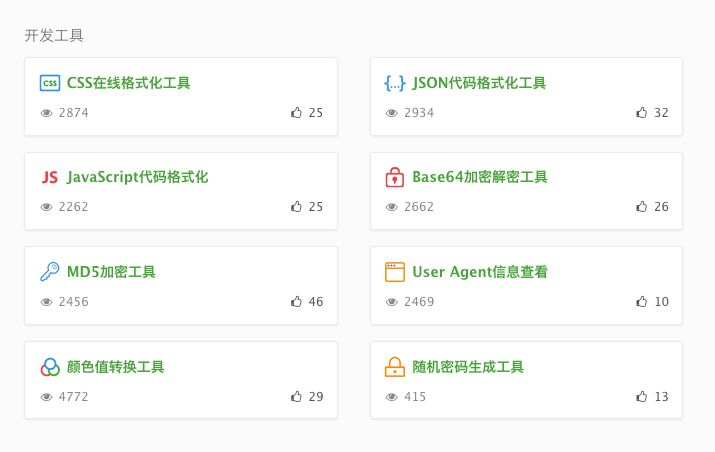Click the orange padlock password generator icon
715x452 pixels.
[395, 367]
